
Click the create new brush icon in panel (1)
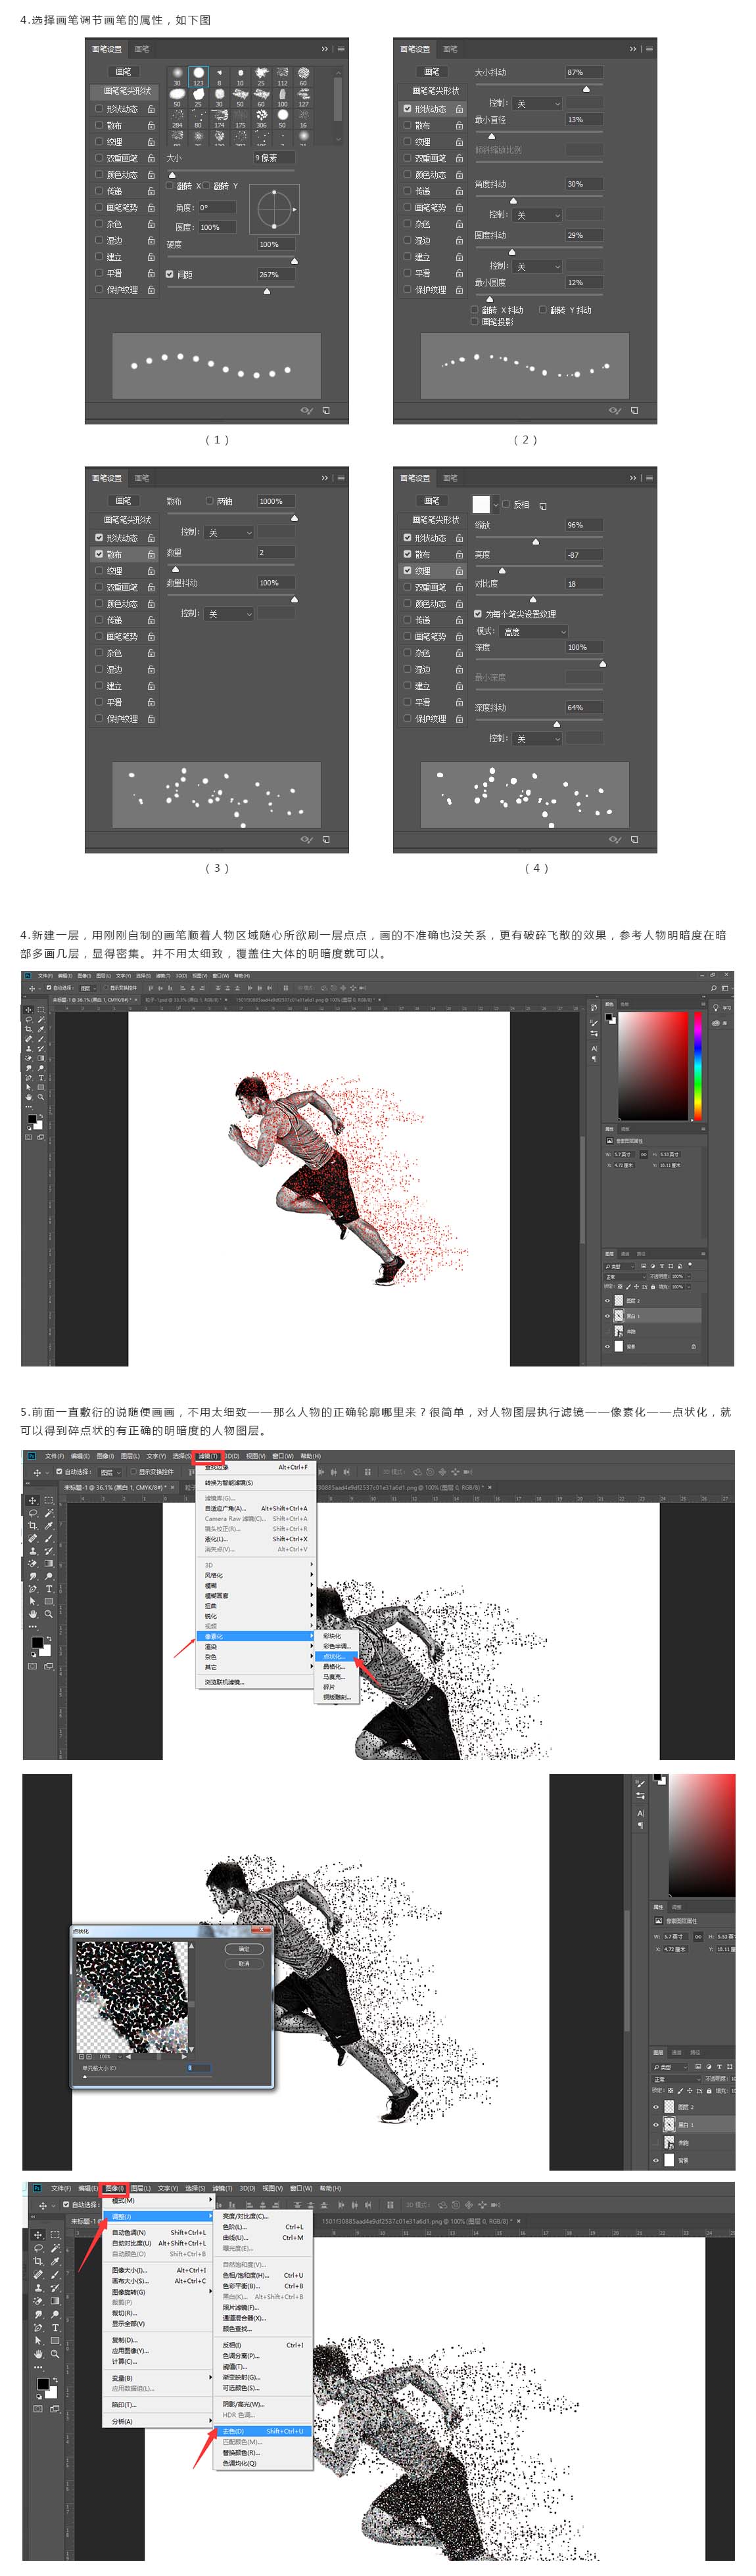326,410
